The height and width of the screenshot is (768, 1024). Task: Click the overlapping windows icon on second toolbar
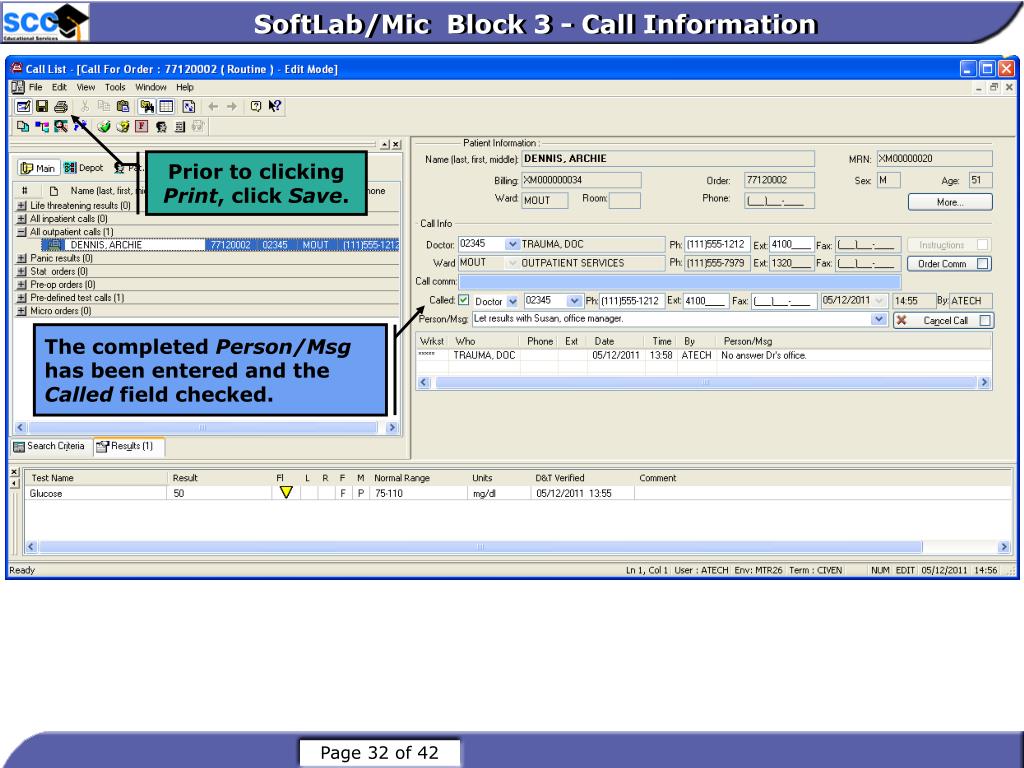point(23,126)
